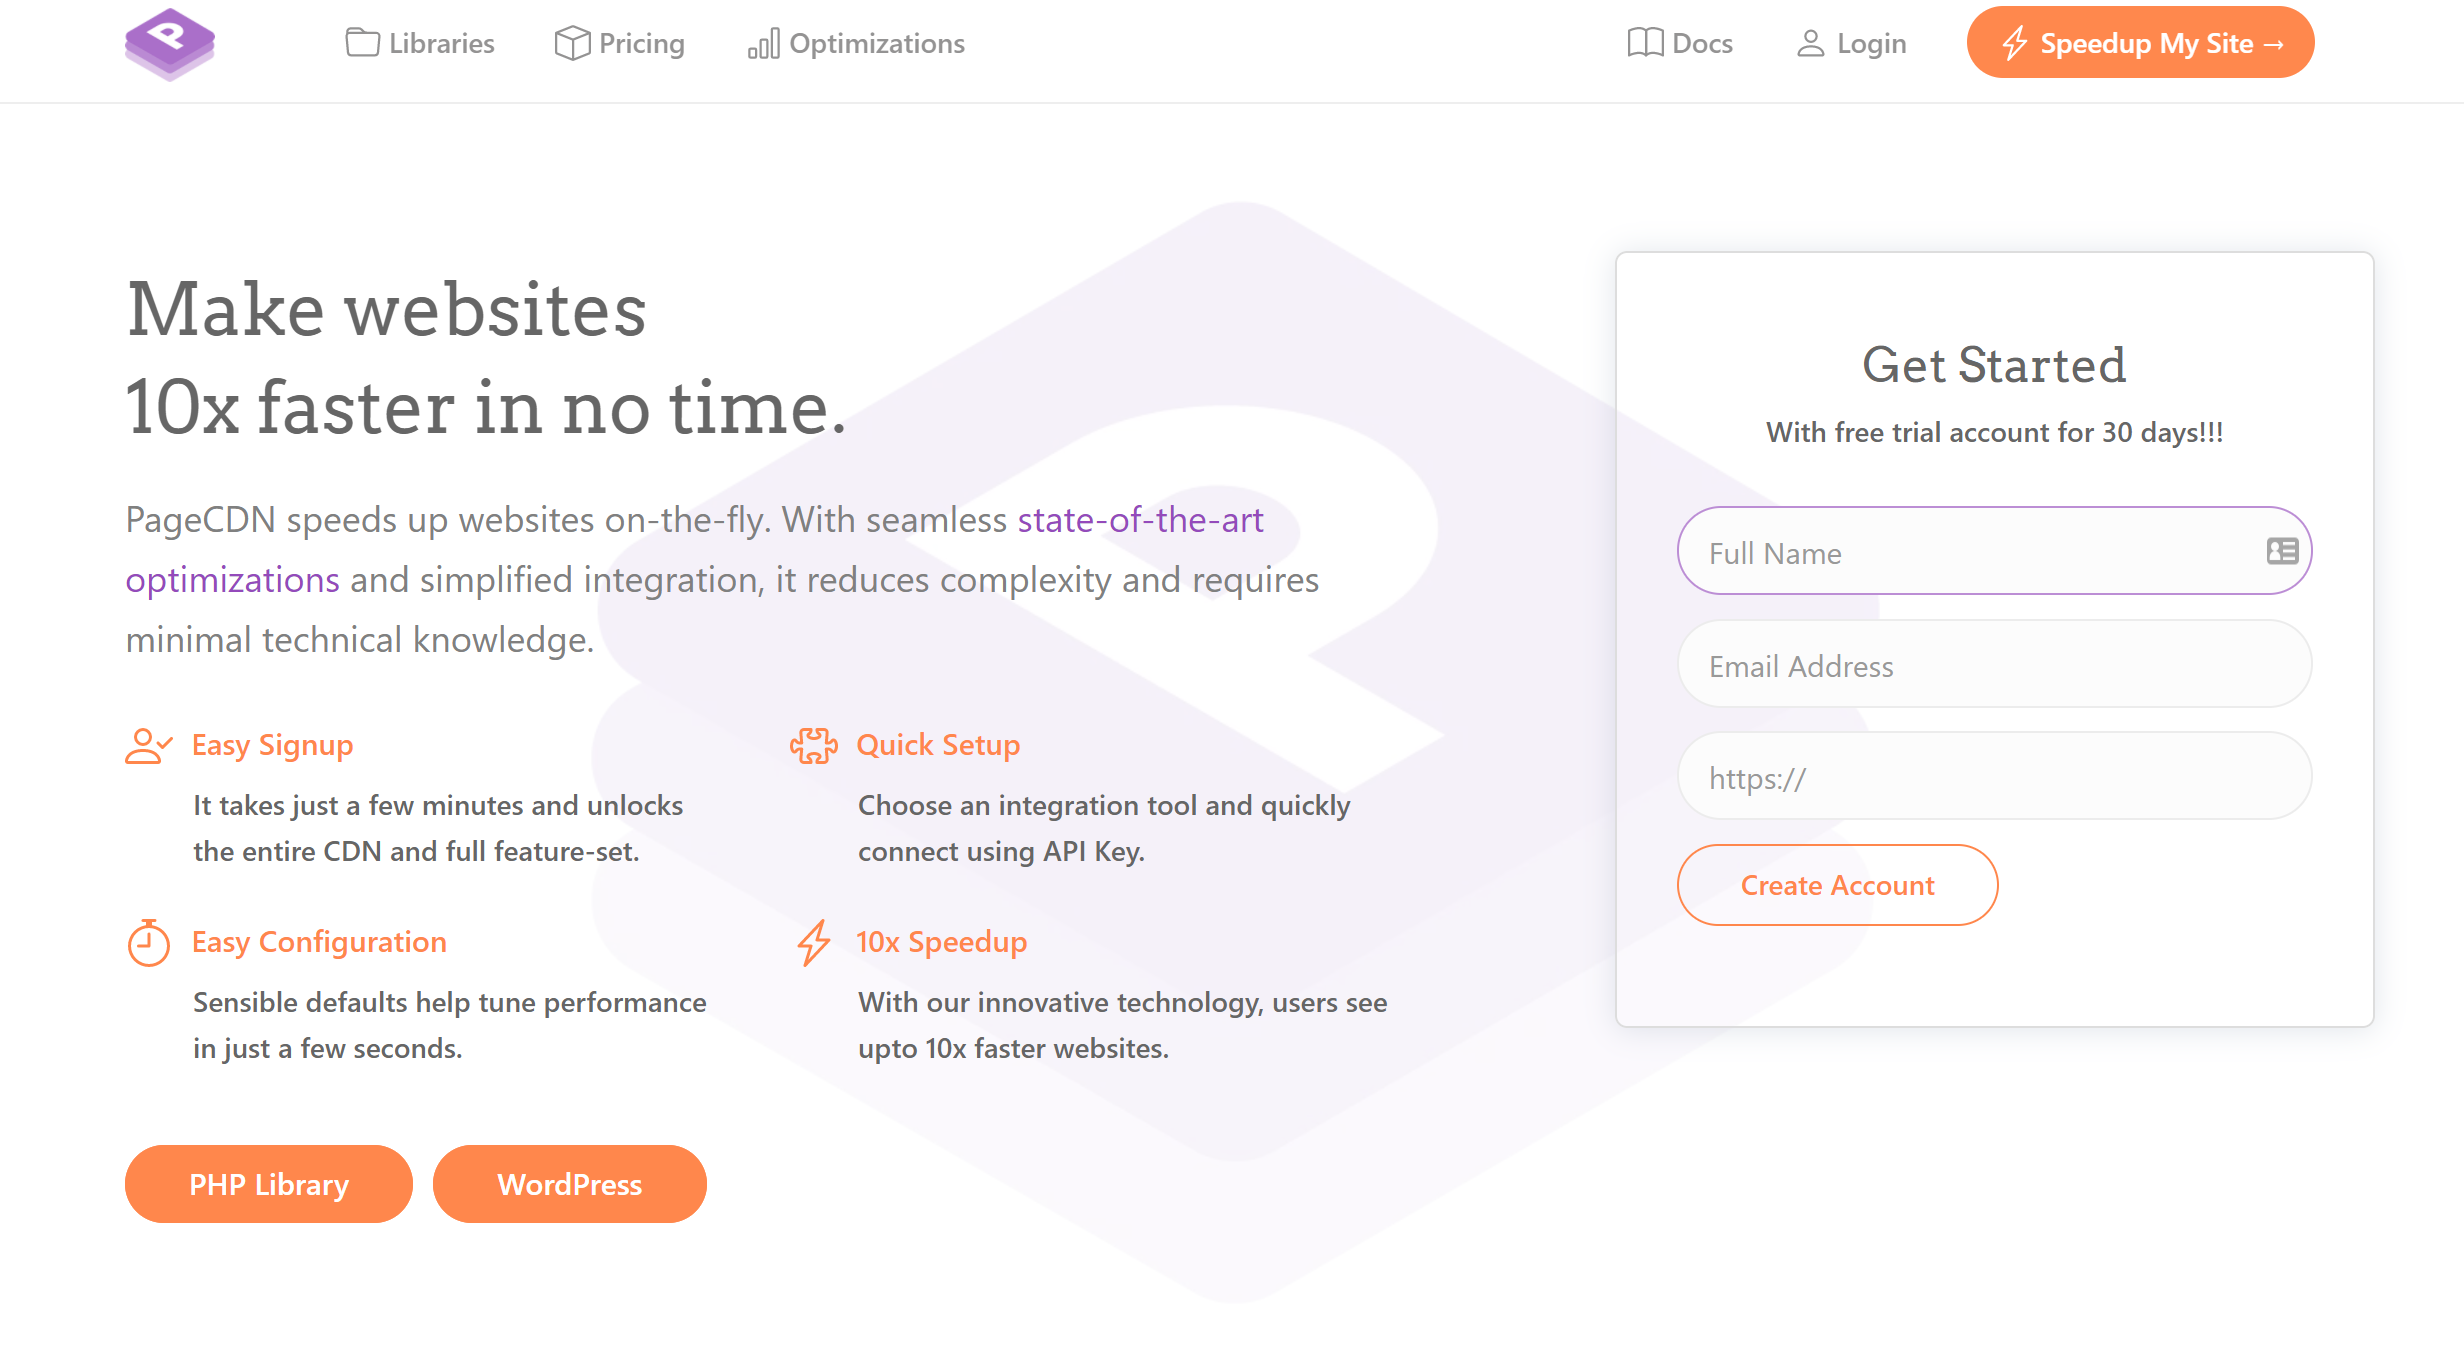Click the Login user icon
The height and width of the screenshot is (1352, 2464).
tap(1810, 43)
